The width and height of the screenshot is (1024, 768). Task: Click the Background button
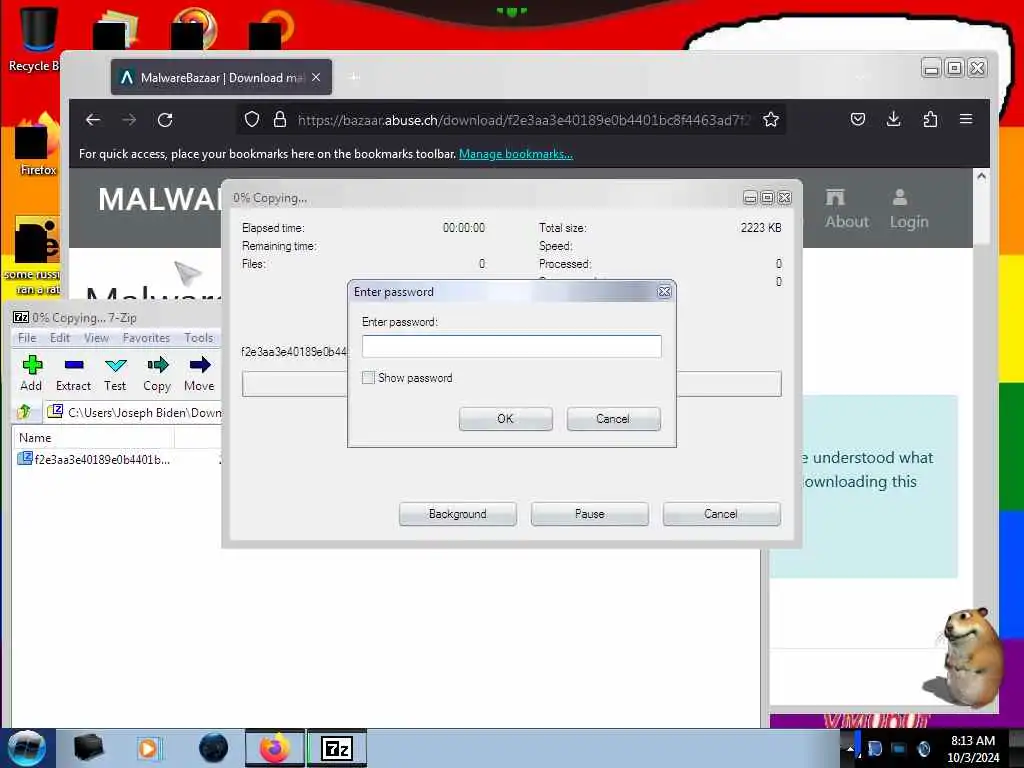click(x=458, y=514)
